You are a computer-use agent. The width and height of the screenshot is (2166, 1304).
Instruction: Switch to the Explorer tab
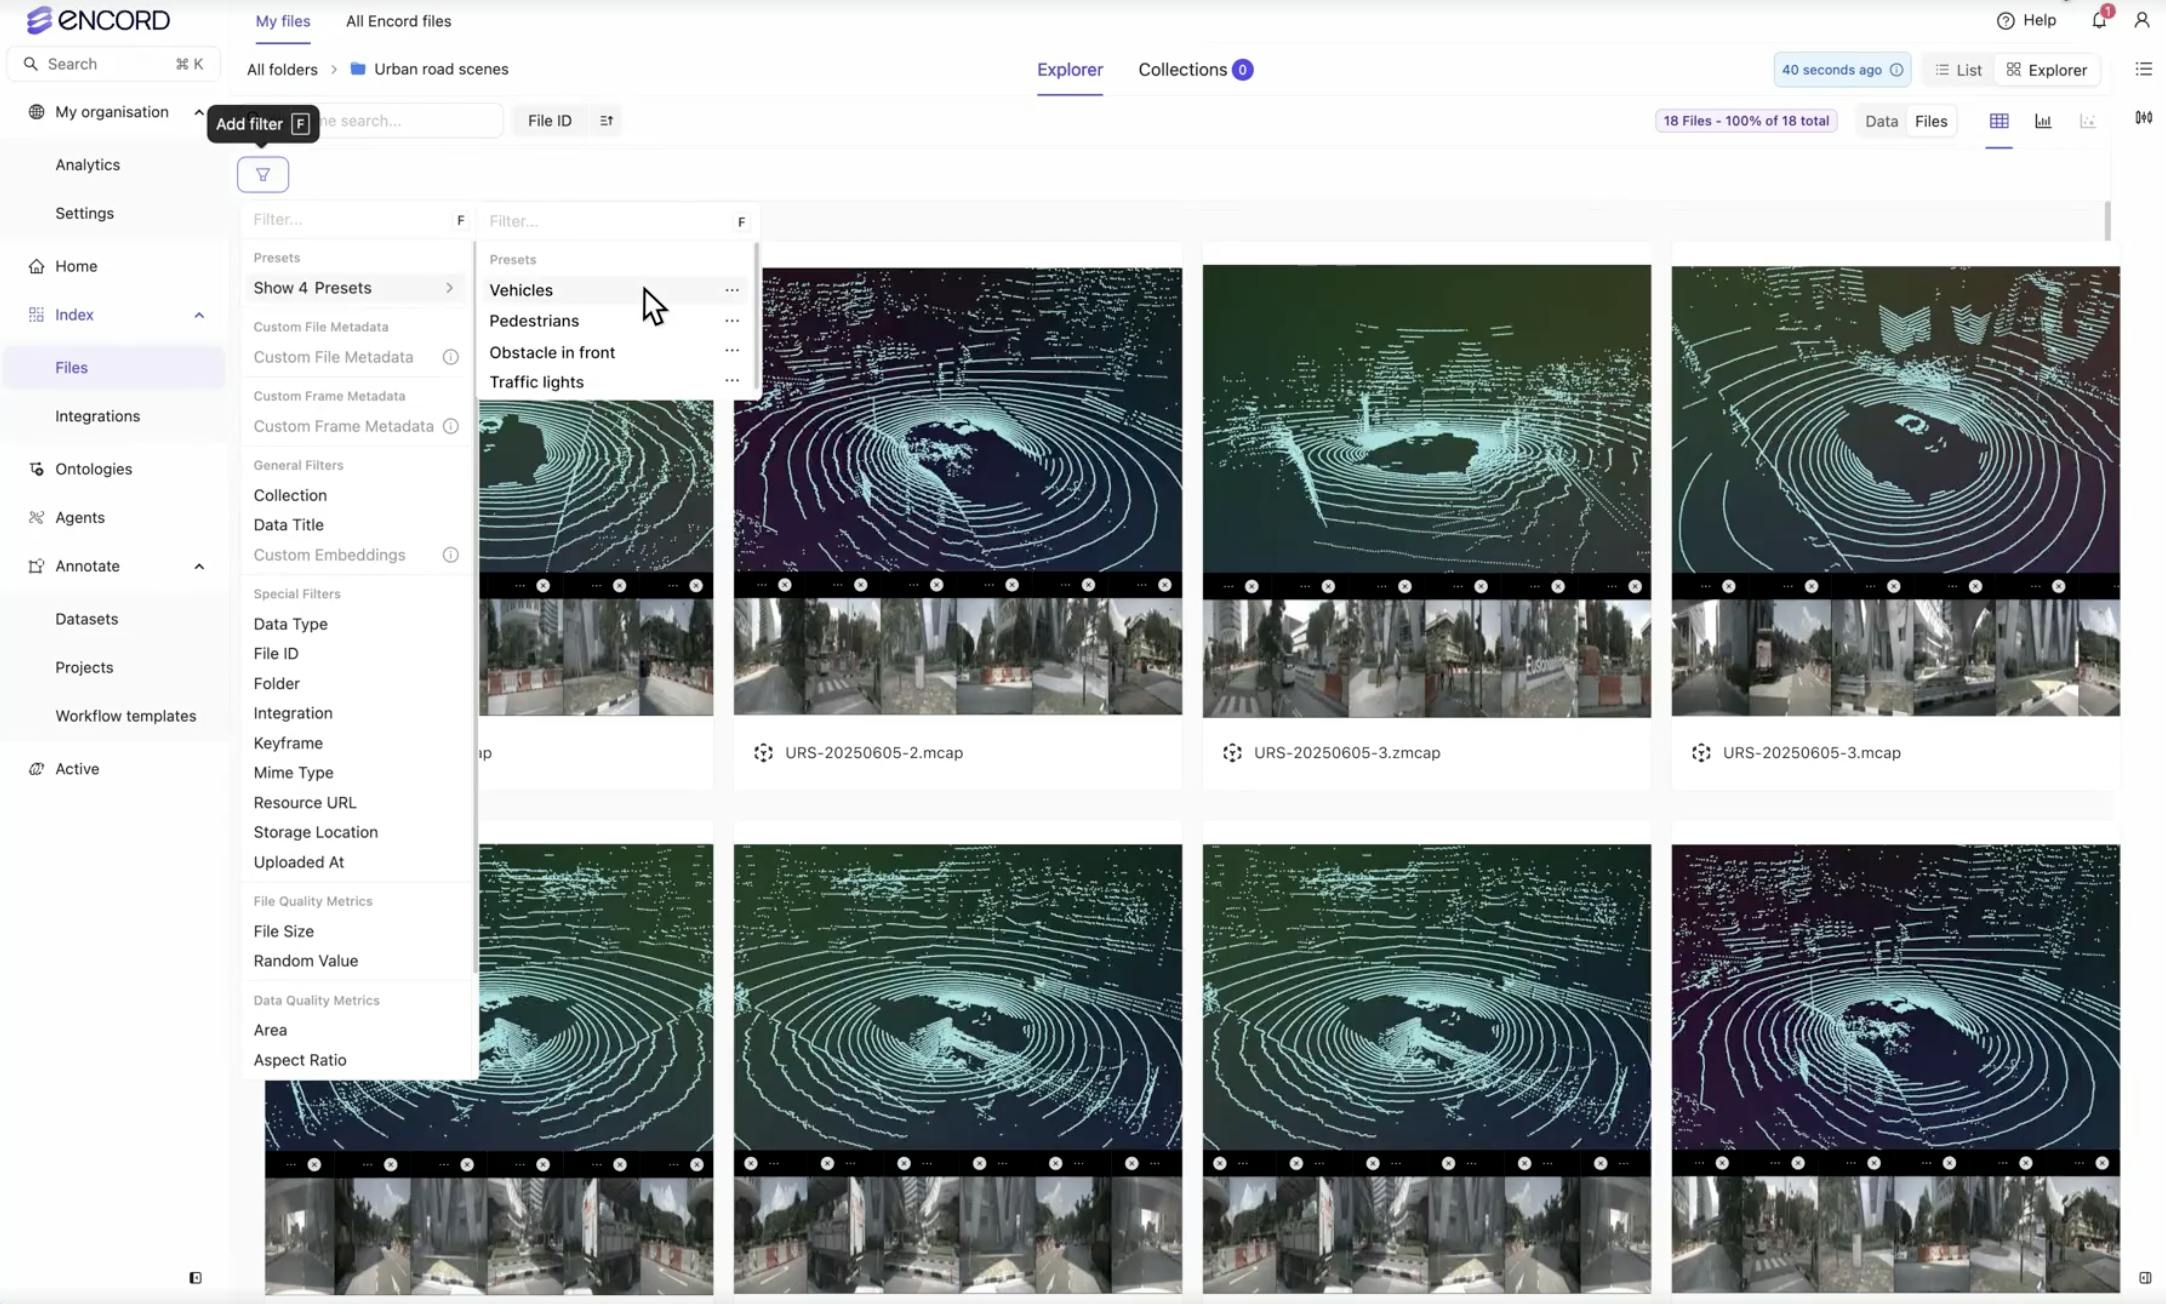click(1069, 70)
